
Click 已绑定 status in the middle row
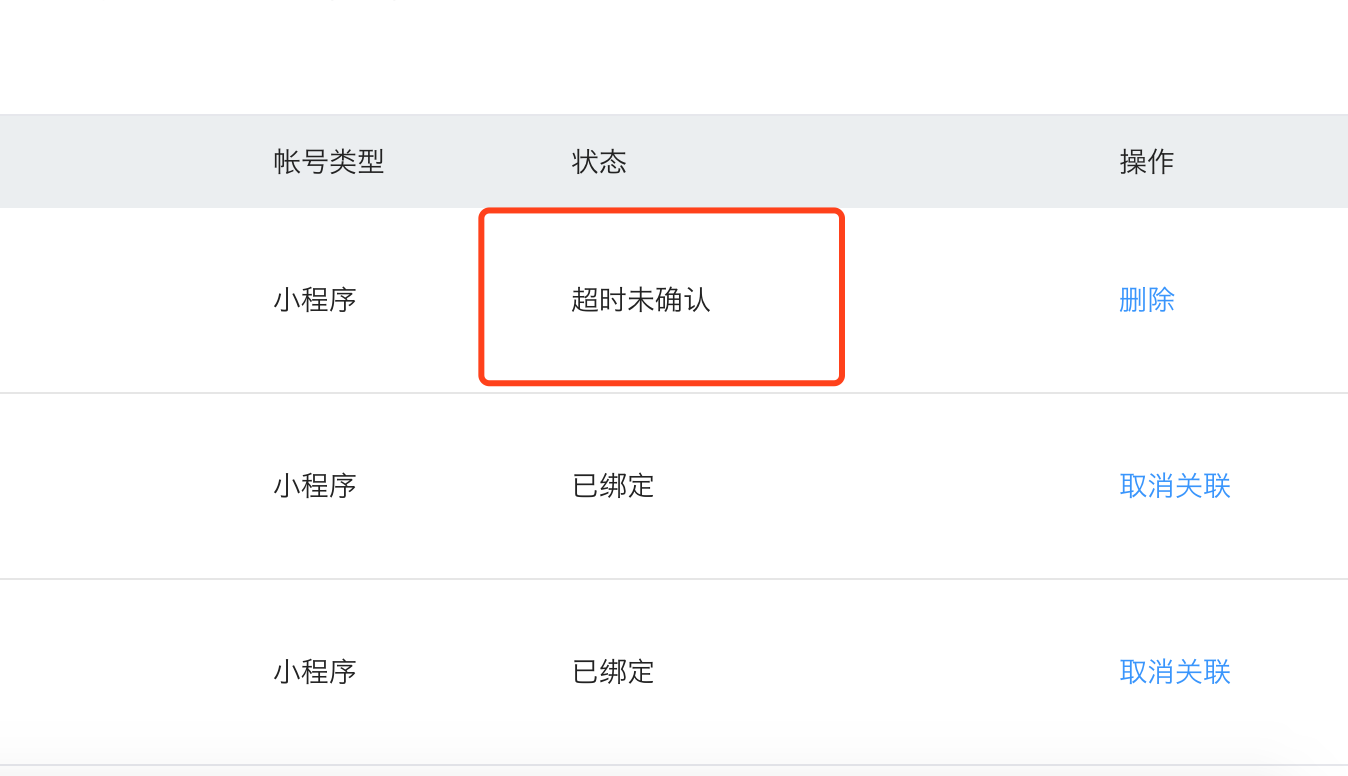tap(613, 486)
